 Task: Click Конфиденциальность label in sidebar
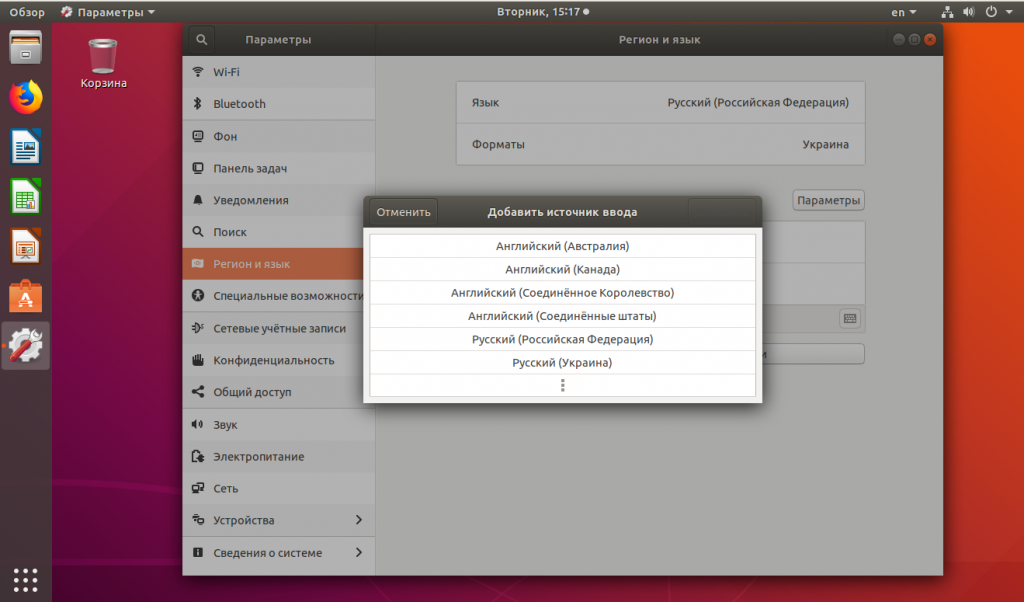click(x=273, y=360)
